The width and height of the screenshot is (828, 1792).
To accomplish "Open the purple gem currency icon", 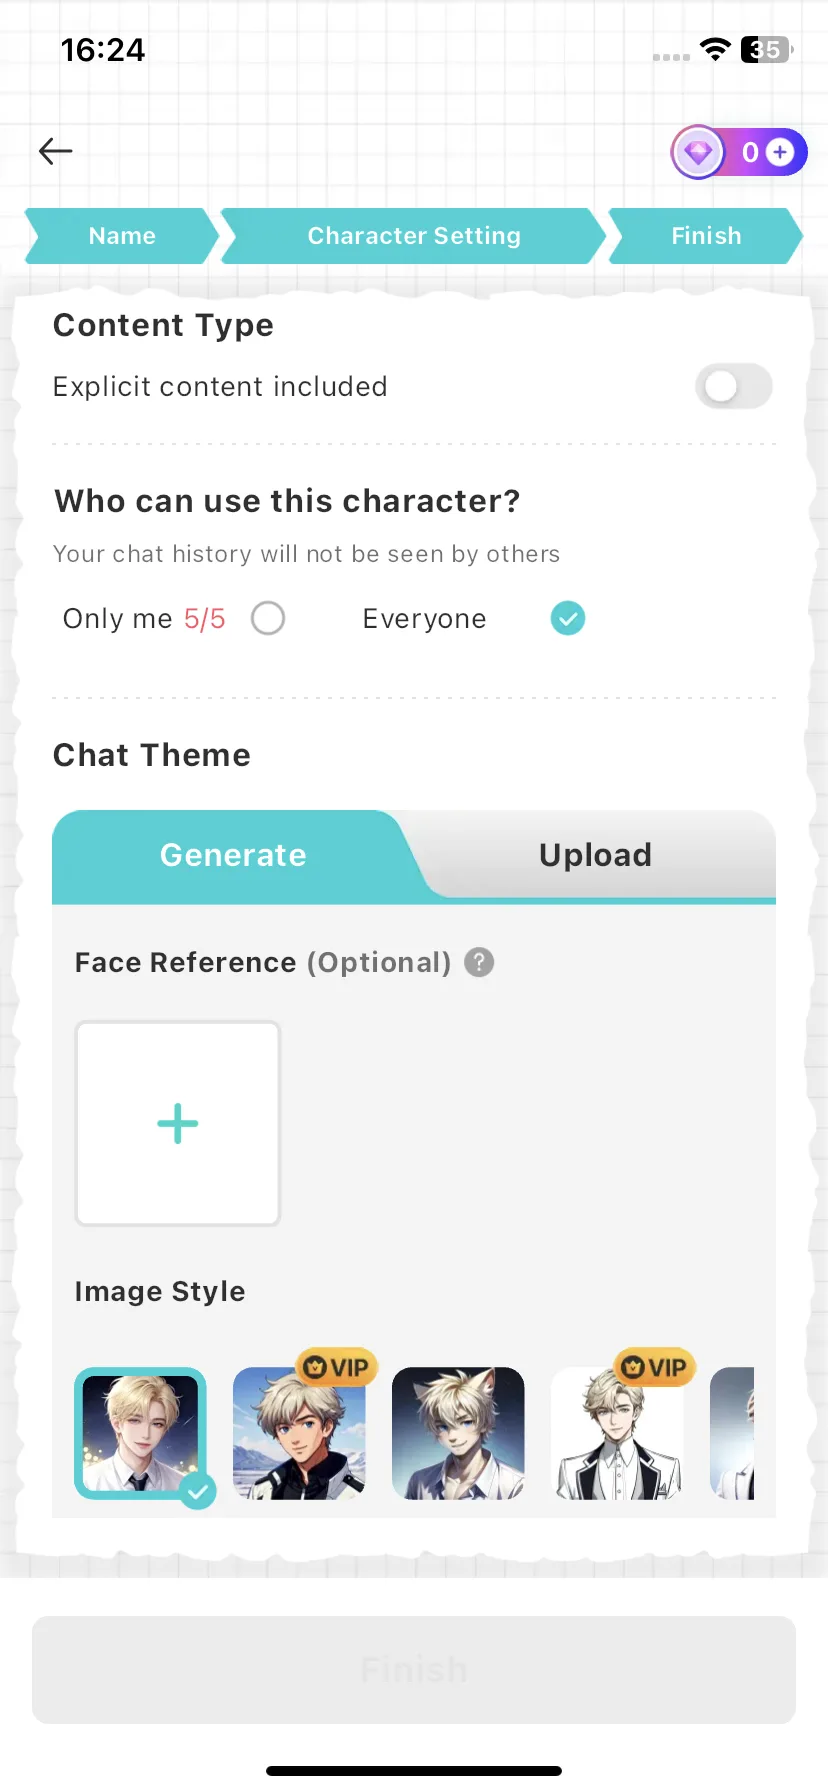I will (698, 152).
